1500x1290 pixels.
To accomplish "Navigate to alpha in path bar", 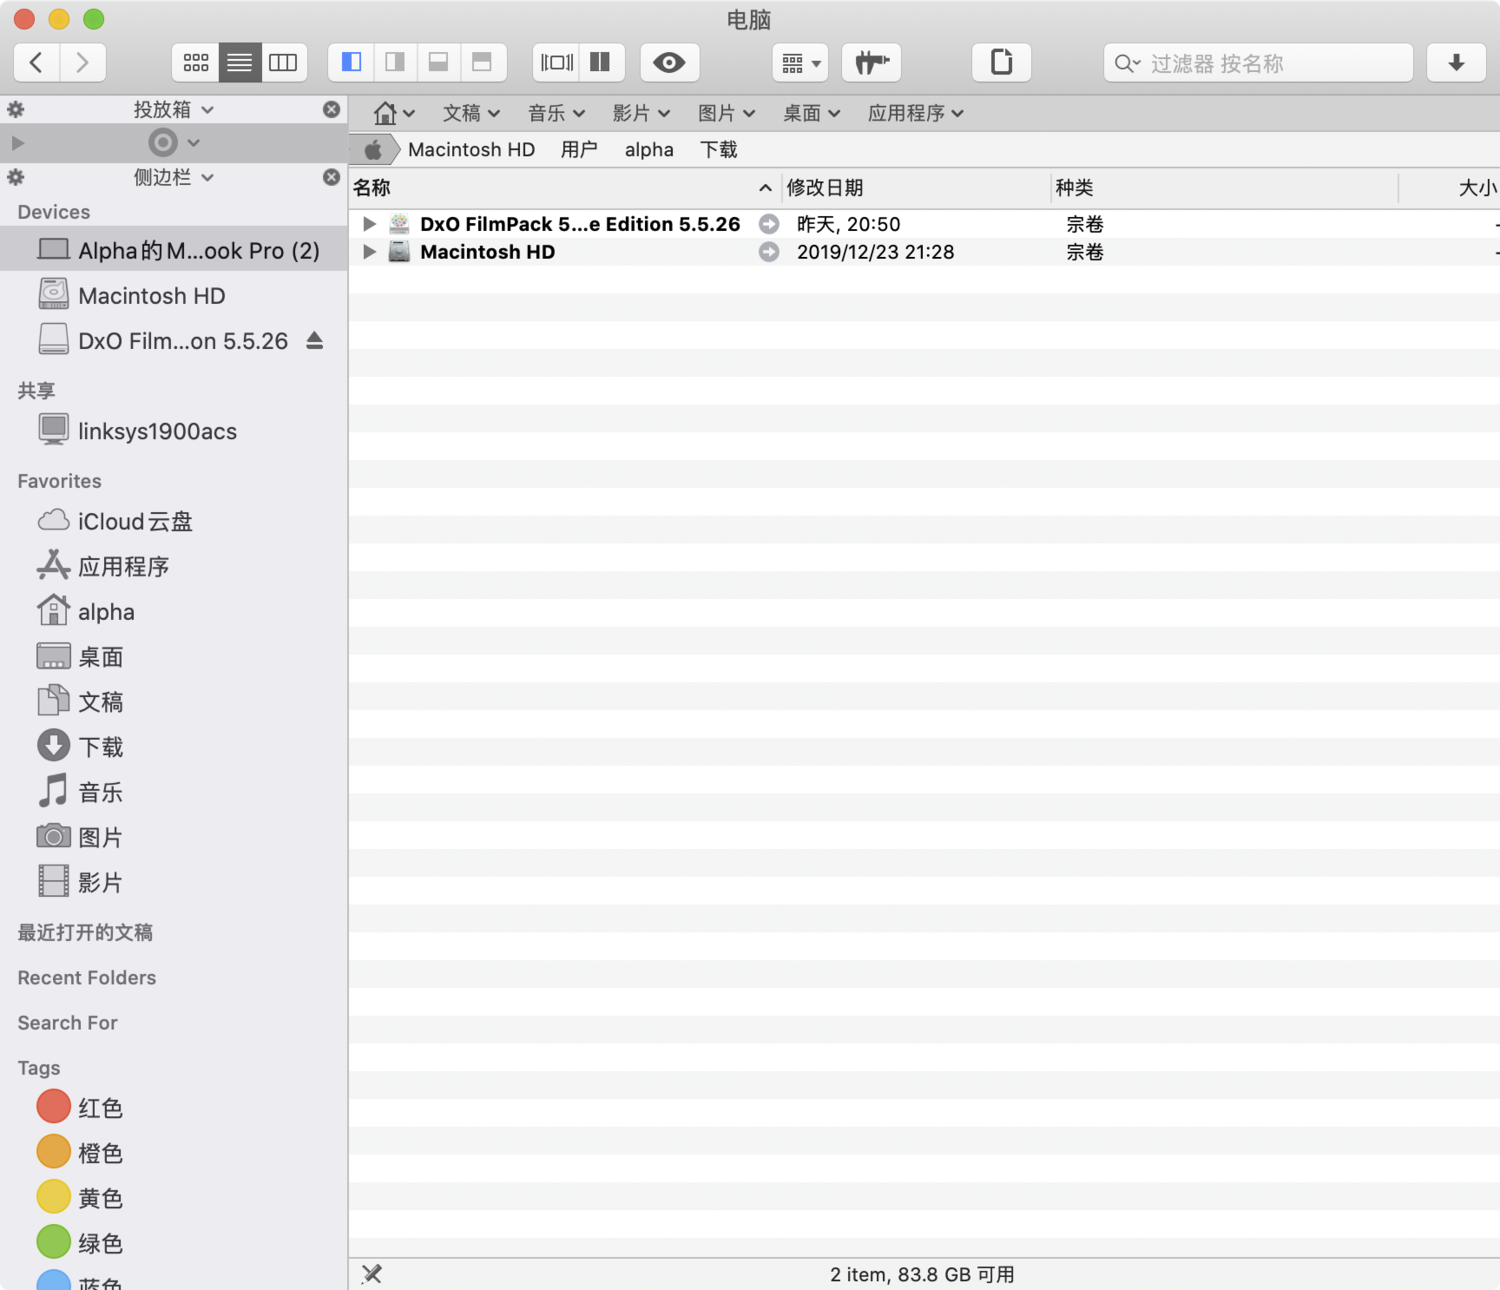I will pos(649,150).
